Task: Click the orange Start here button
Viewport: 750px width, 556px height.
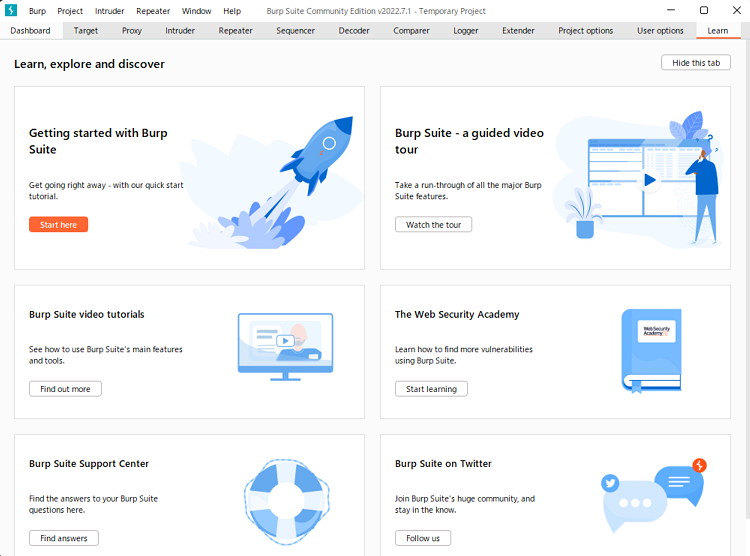Action: 58,224
